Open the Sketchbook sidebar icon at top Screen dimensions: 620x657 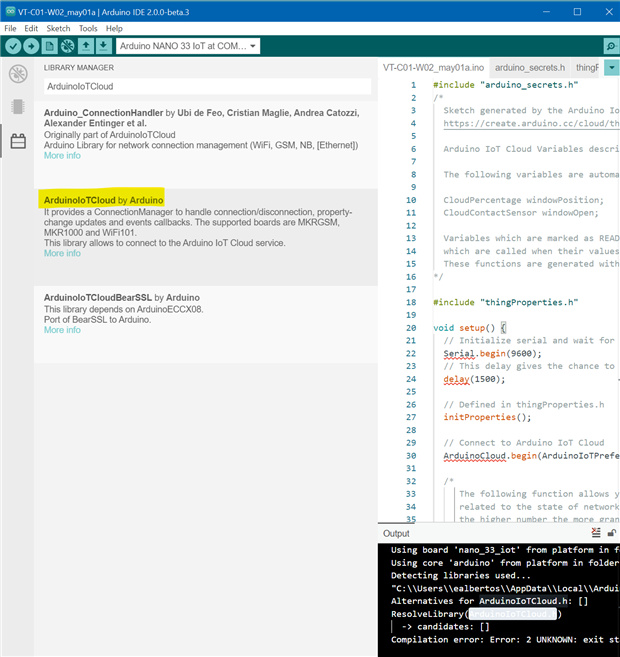pyautogui.click(x=18, y=74)
